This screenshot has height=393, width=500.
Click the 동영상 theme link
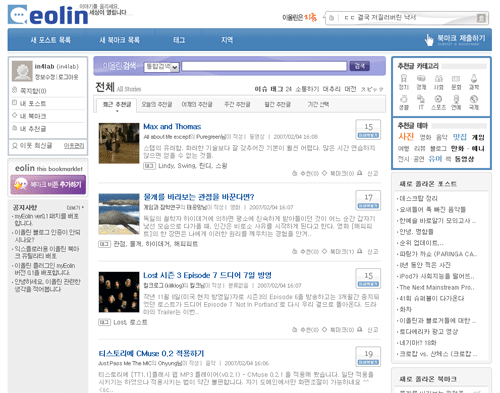(x=464, y=159)
